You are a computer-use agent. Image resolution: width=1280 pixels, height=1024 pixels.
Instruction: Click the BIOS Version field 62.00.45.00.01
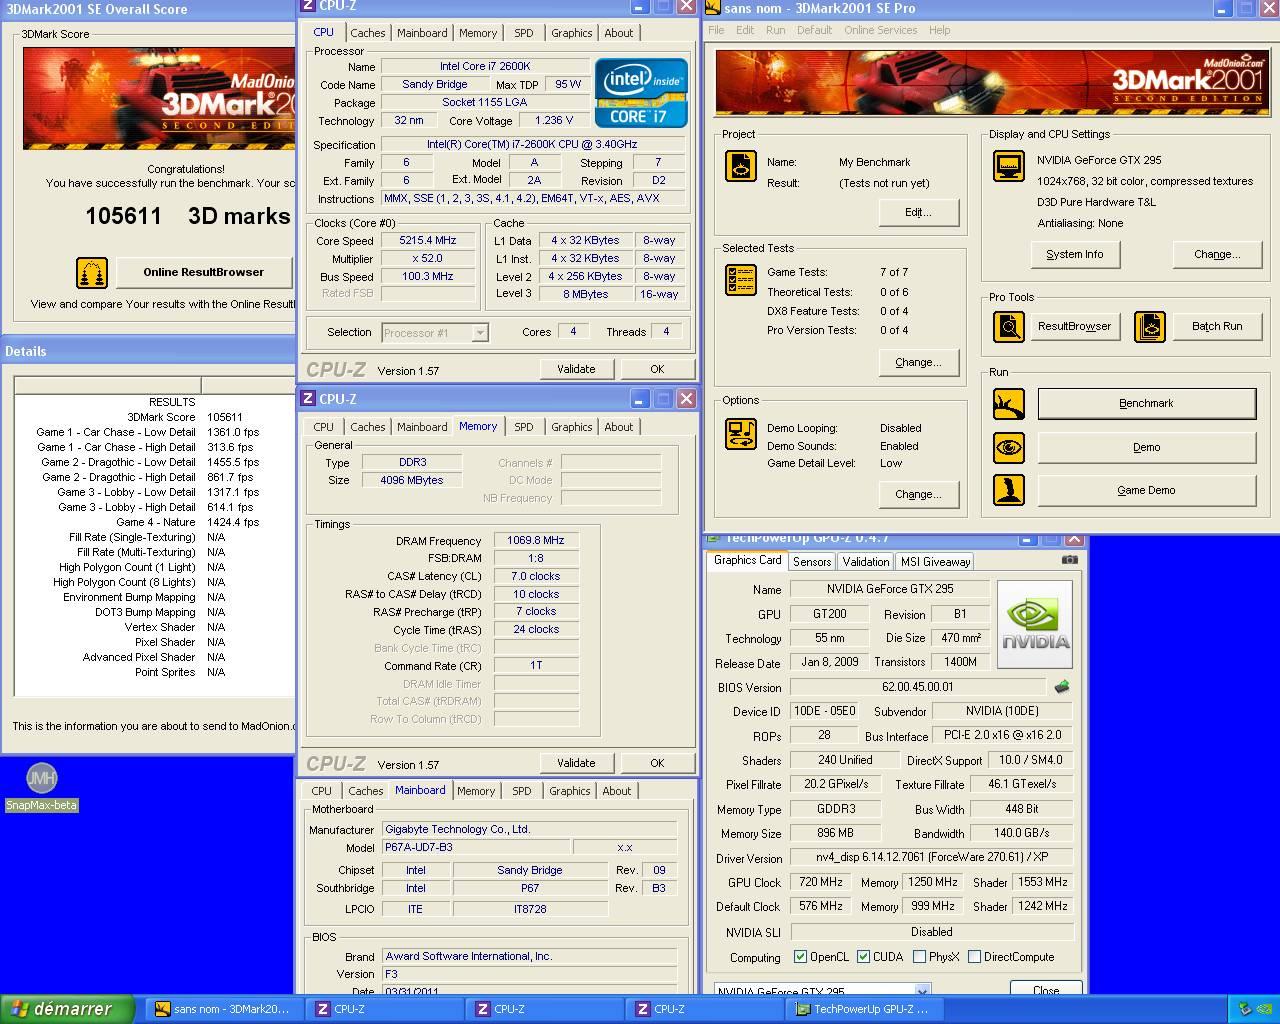coord(918,687)
